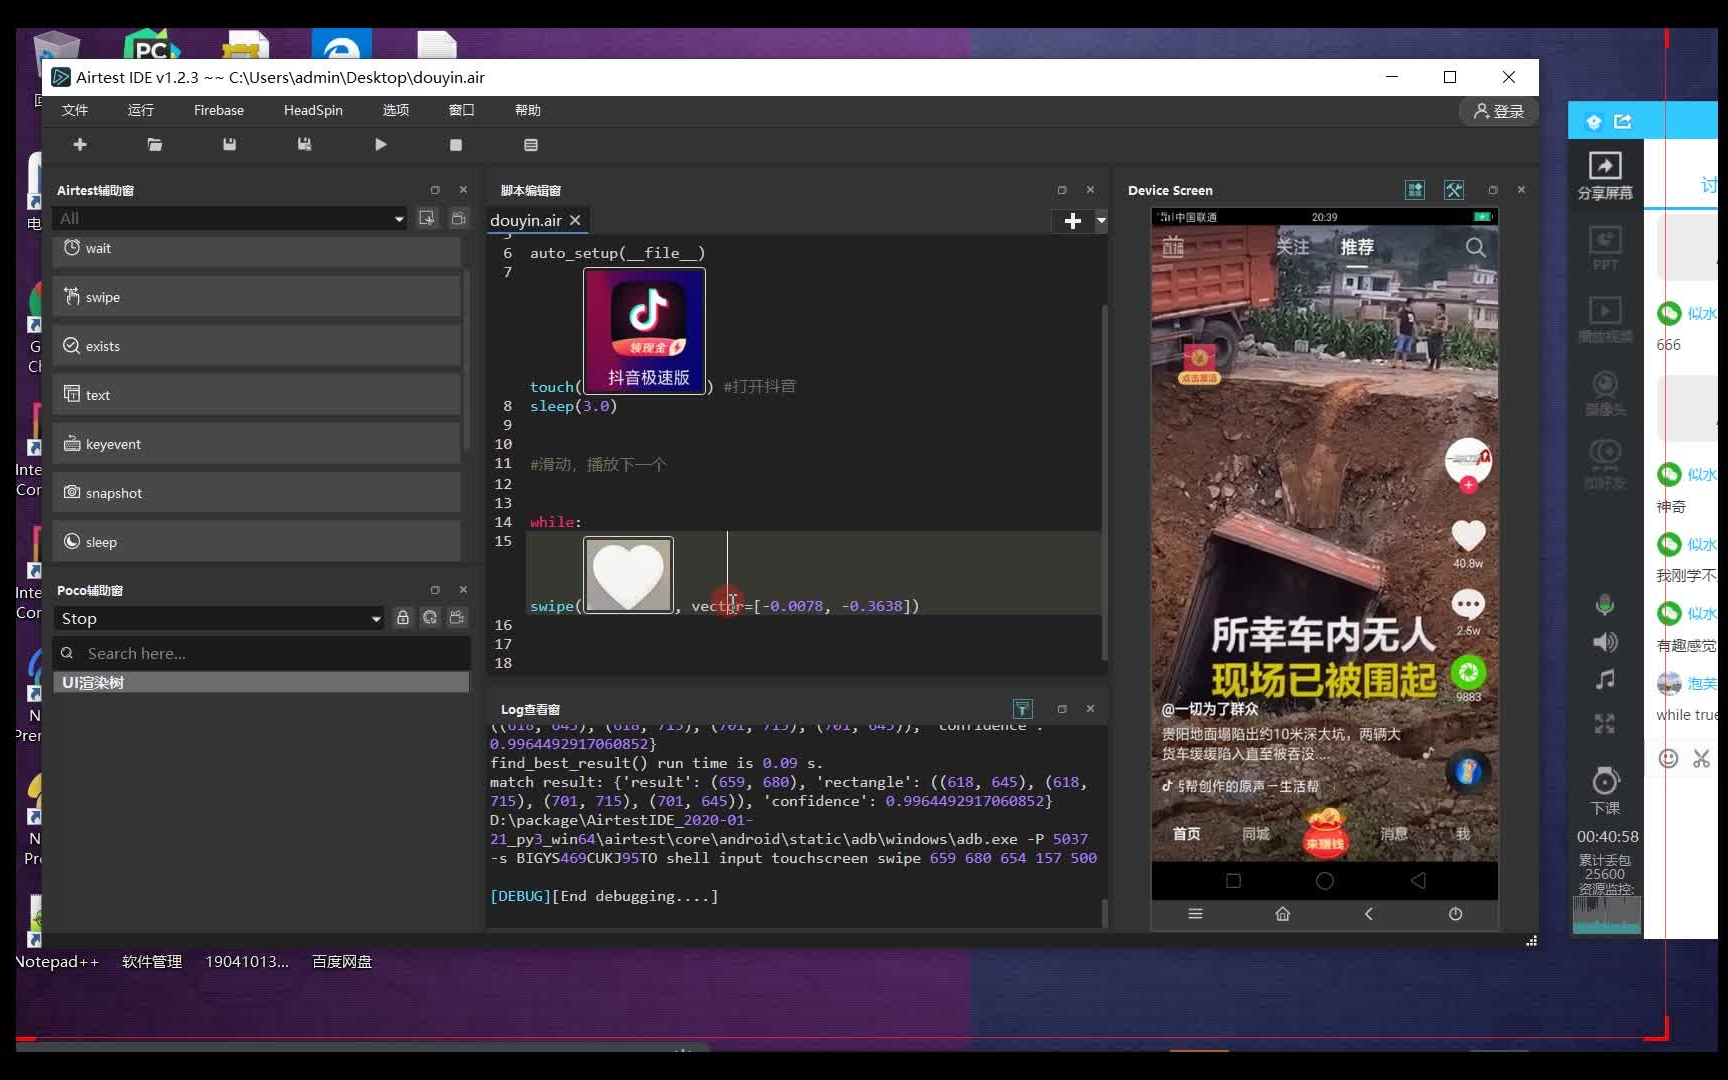Select the text command
1728x1080 pixels.
pyautogui.click(x=256, y=395)
